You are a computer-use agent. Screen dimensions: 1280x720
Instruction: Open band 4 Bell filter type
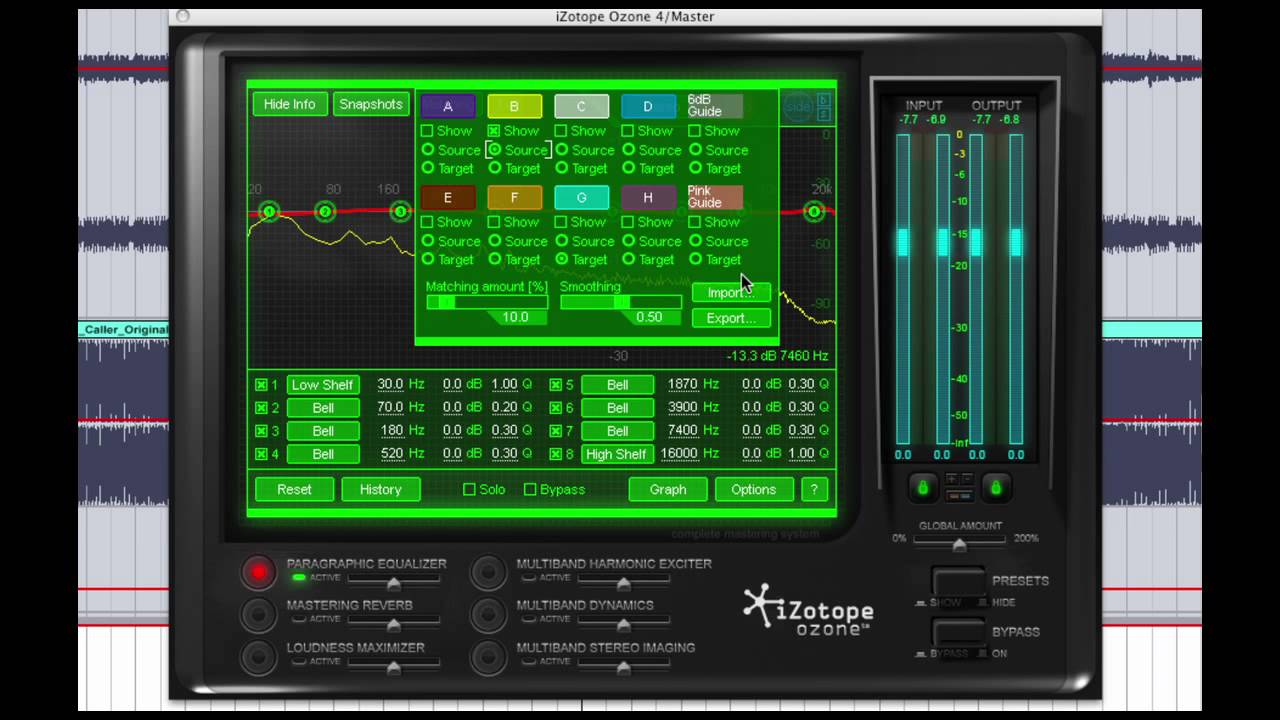[323, 454]
